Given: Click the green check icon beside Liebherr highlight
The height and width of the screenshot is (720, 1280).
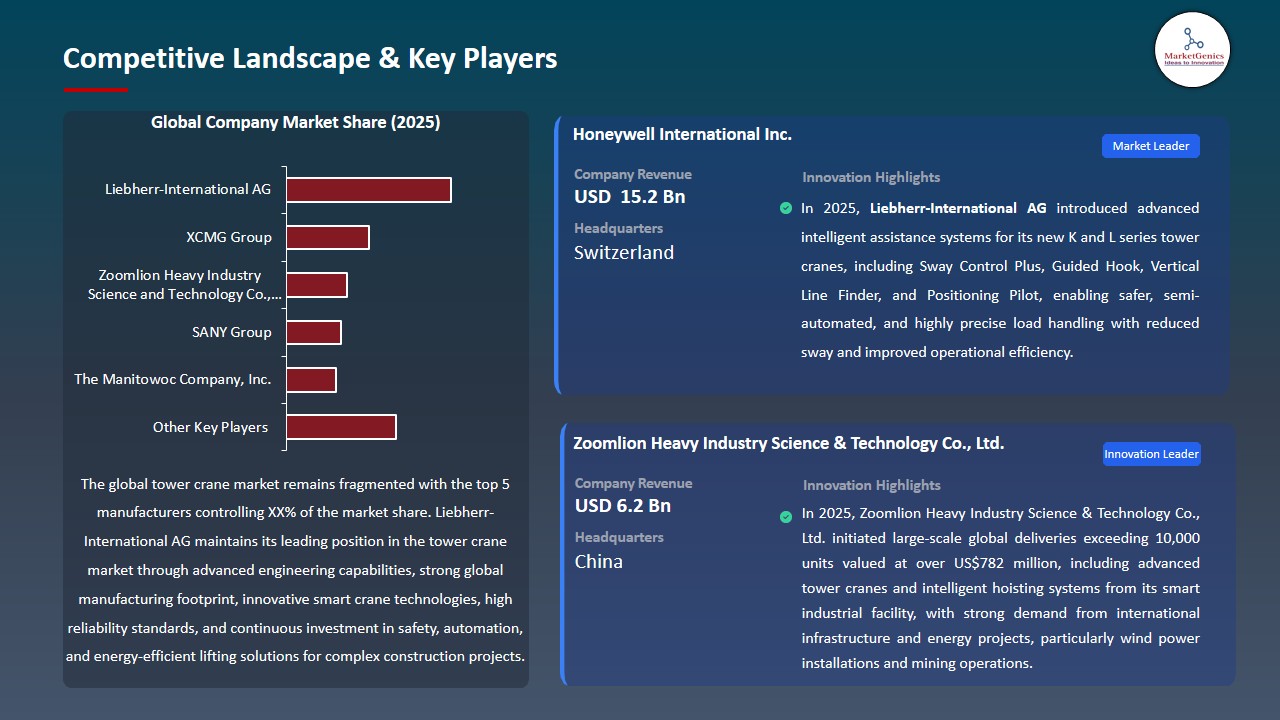Looking at the screenshot, I should coord(786,208).
